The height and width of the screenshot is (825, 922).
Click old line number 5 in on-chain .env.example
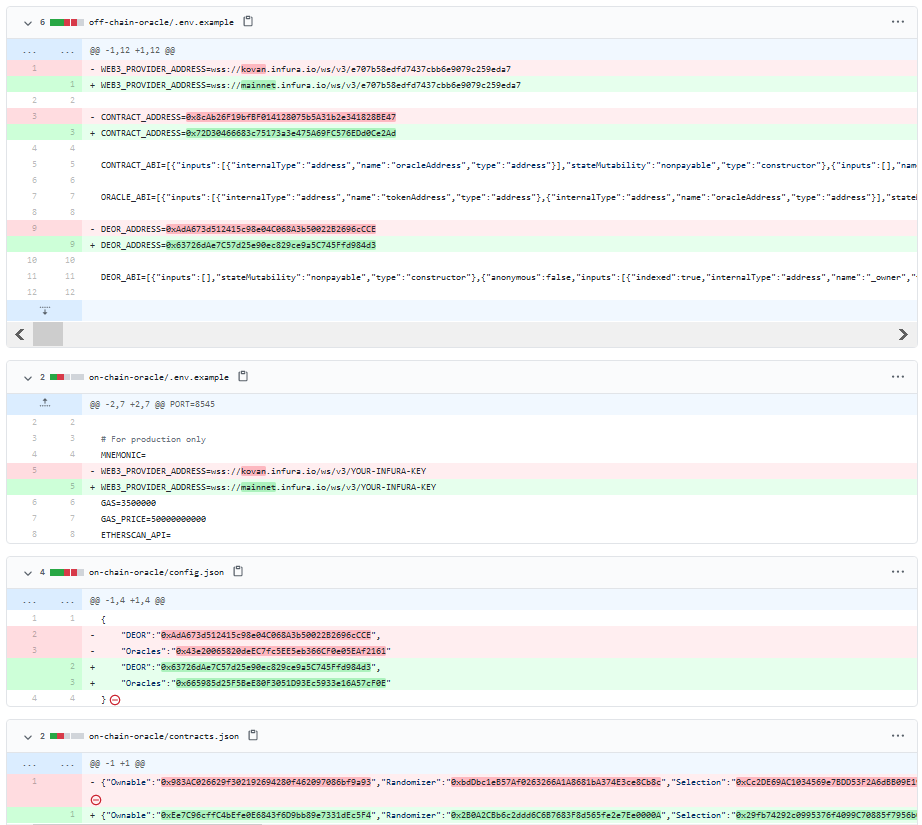(34, 470)
